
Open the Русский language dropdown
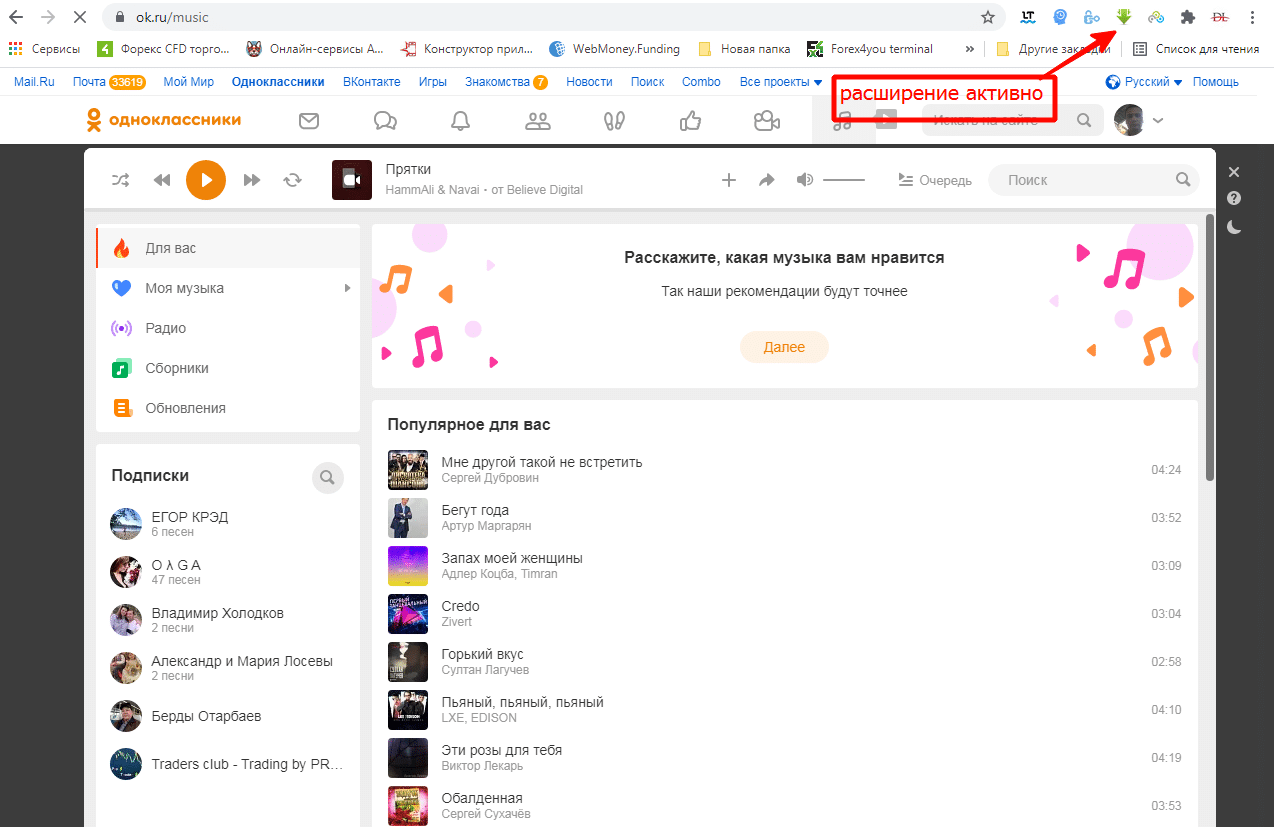(x=1145, y=82)
